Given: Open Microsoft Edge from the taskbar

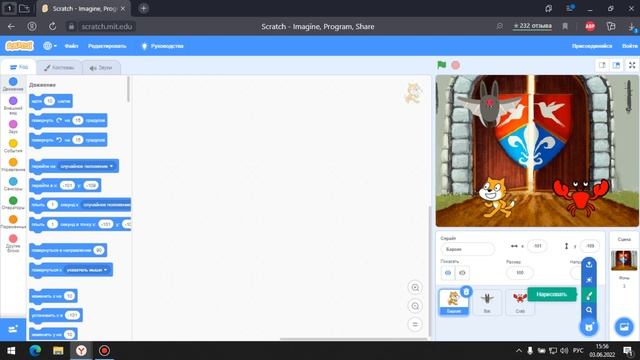Looking at the screenshot, I should coord(35,351).
